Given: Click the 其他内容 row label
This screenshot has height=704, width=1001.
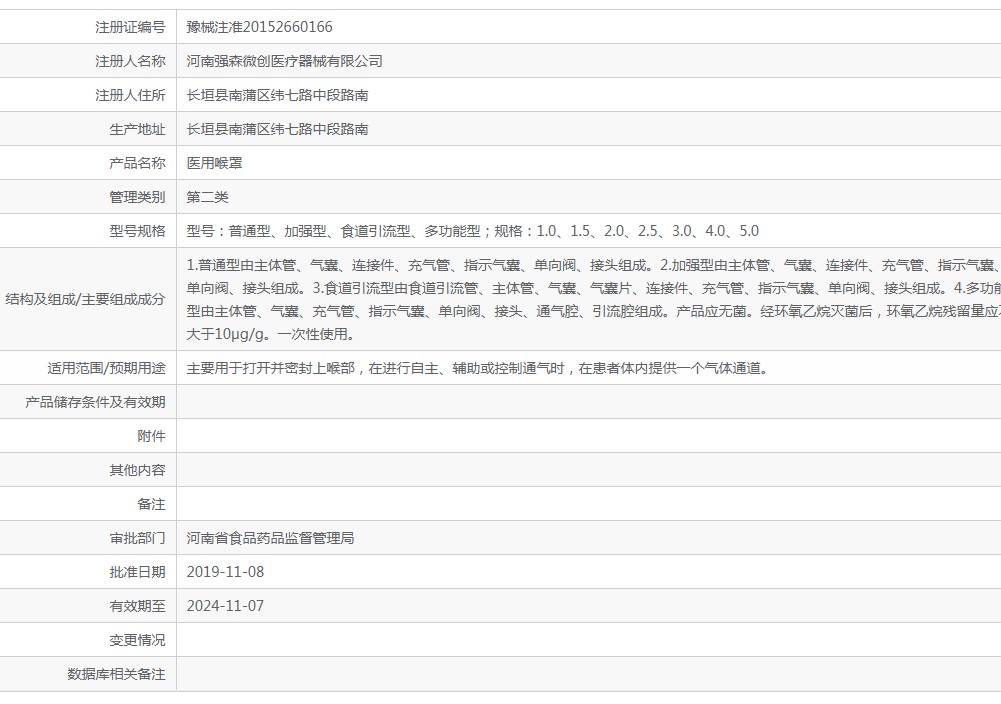Looking at the screenshot, I should 137,470.
